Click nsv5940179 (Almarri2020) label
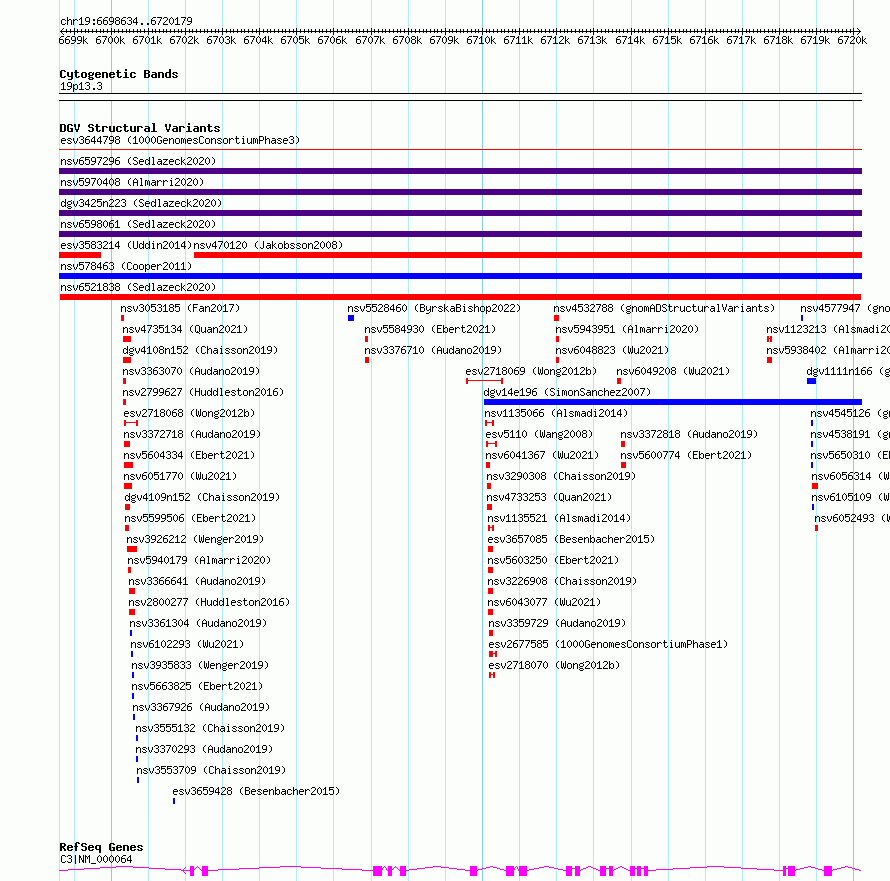 [199, 560]
